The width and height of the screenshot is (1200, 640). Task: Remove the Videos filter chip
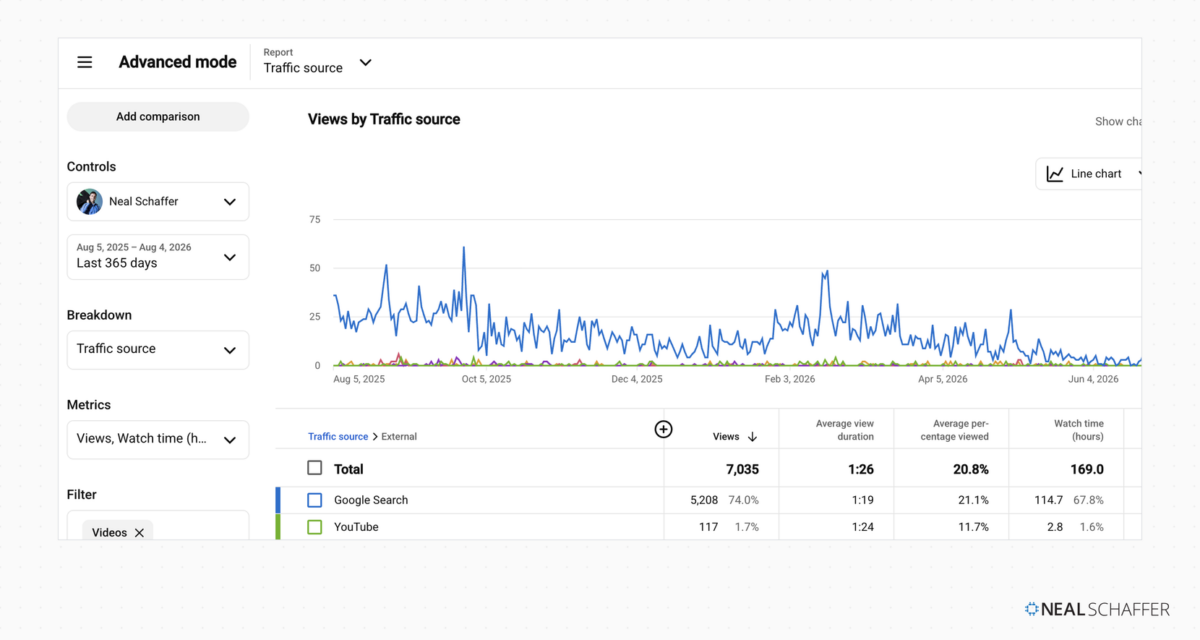pos(139,533)
